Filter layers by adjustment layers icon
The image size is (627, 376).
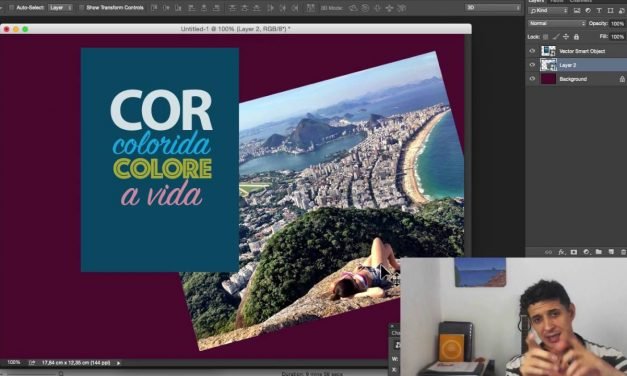coord(588,11)
